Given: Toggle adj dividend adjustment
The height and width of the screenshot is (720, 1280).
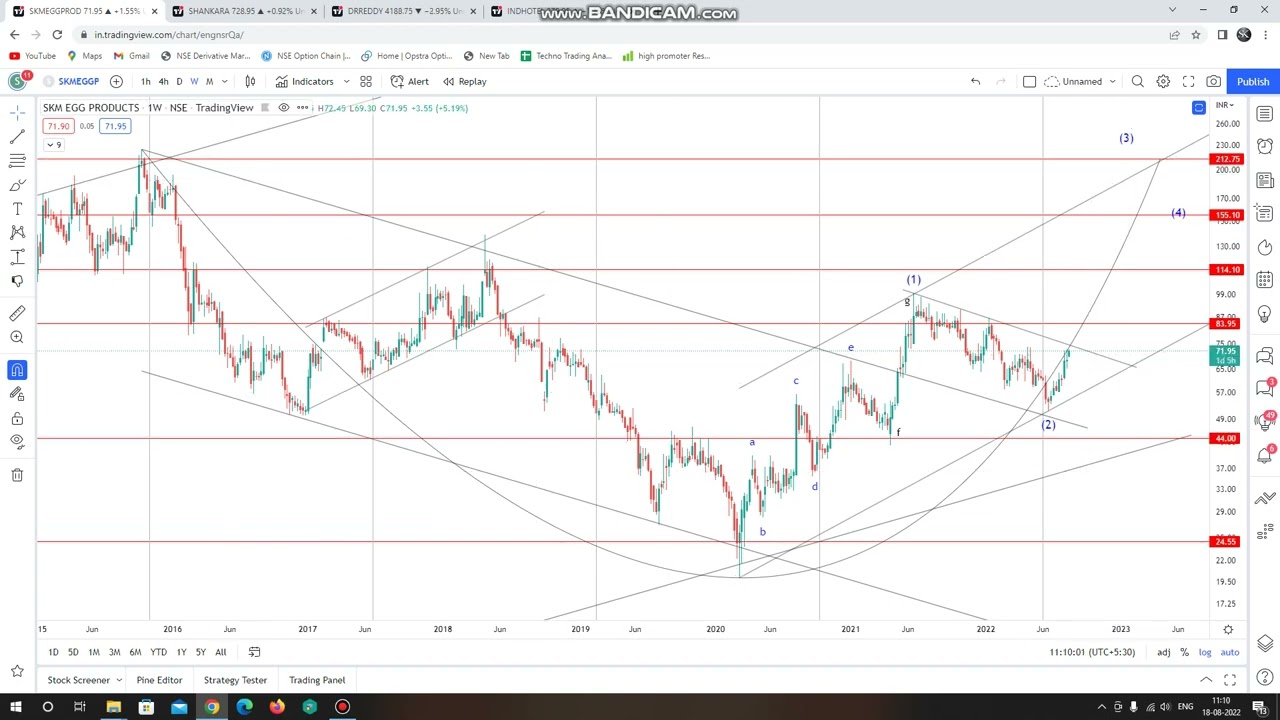Looking at the screenshot, I should pyautogui.click(x=1164, y=652).
